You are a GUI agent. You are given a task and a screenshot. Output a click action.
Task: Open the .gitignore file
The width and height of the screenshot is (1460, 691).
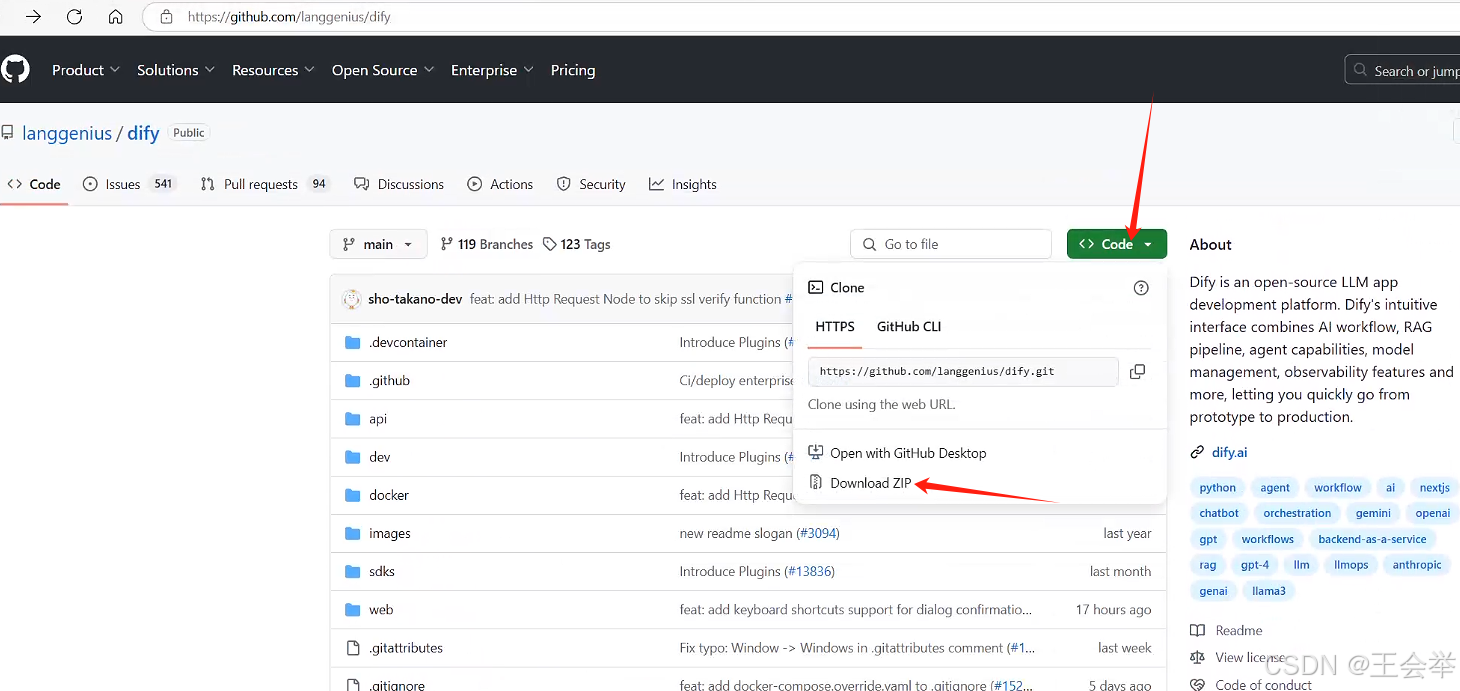point(397,685)
